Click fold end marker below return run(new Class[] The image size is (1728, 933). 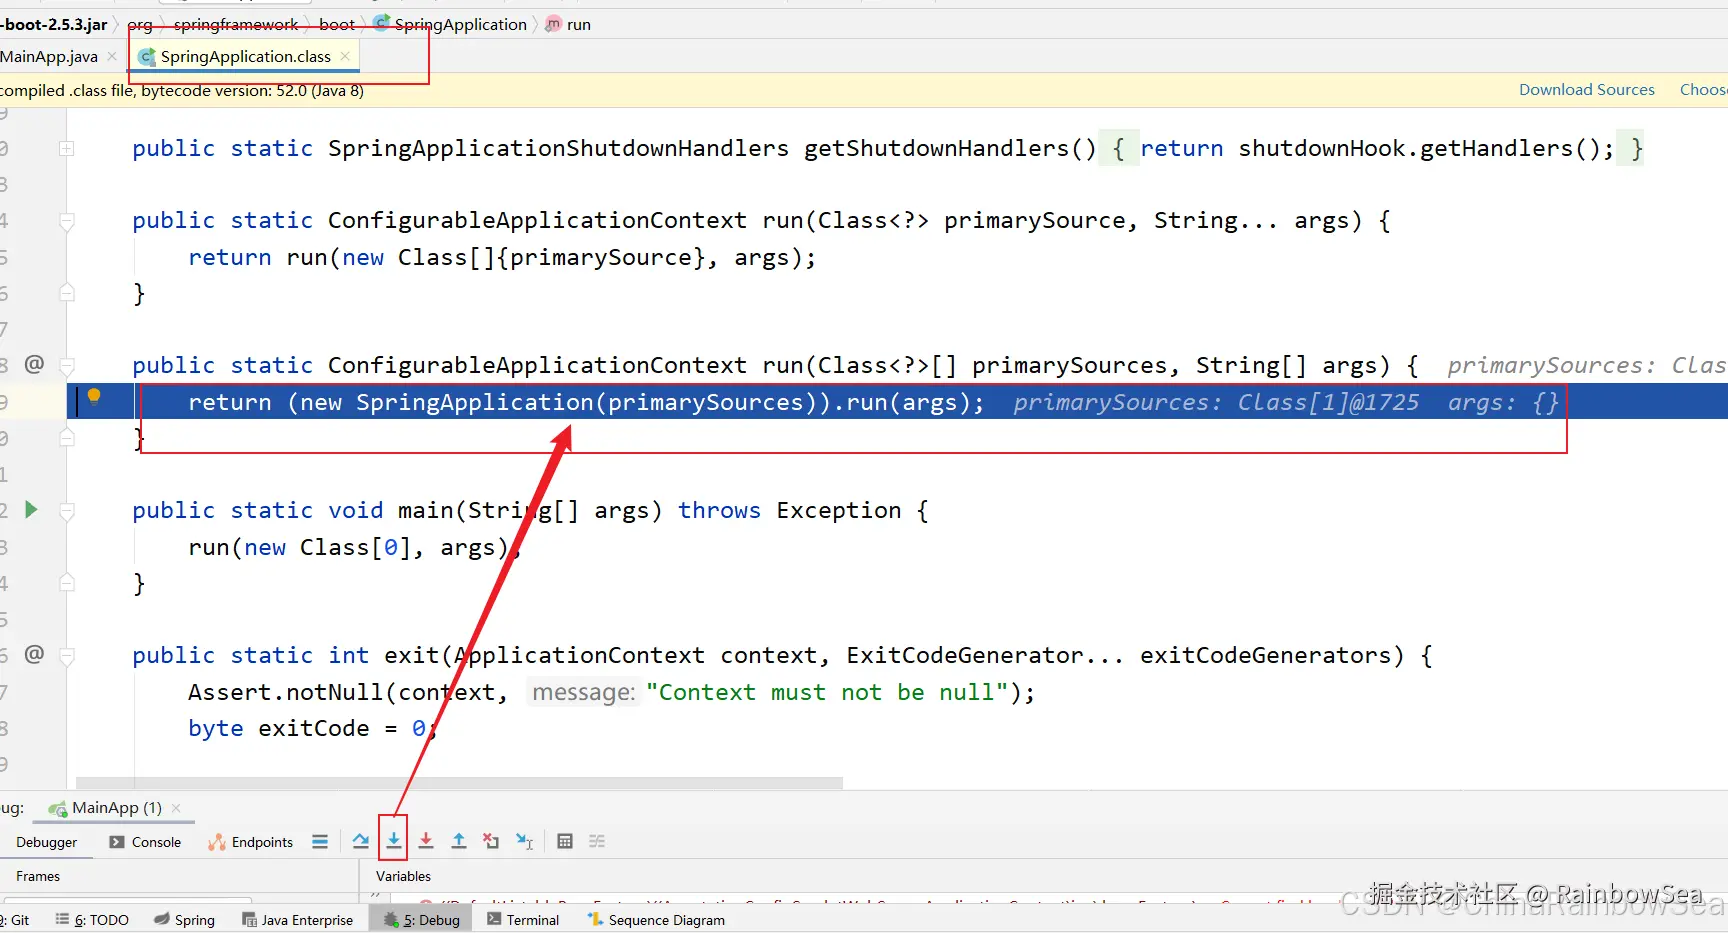click(x=67, y=293)
